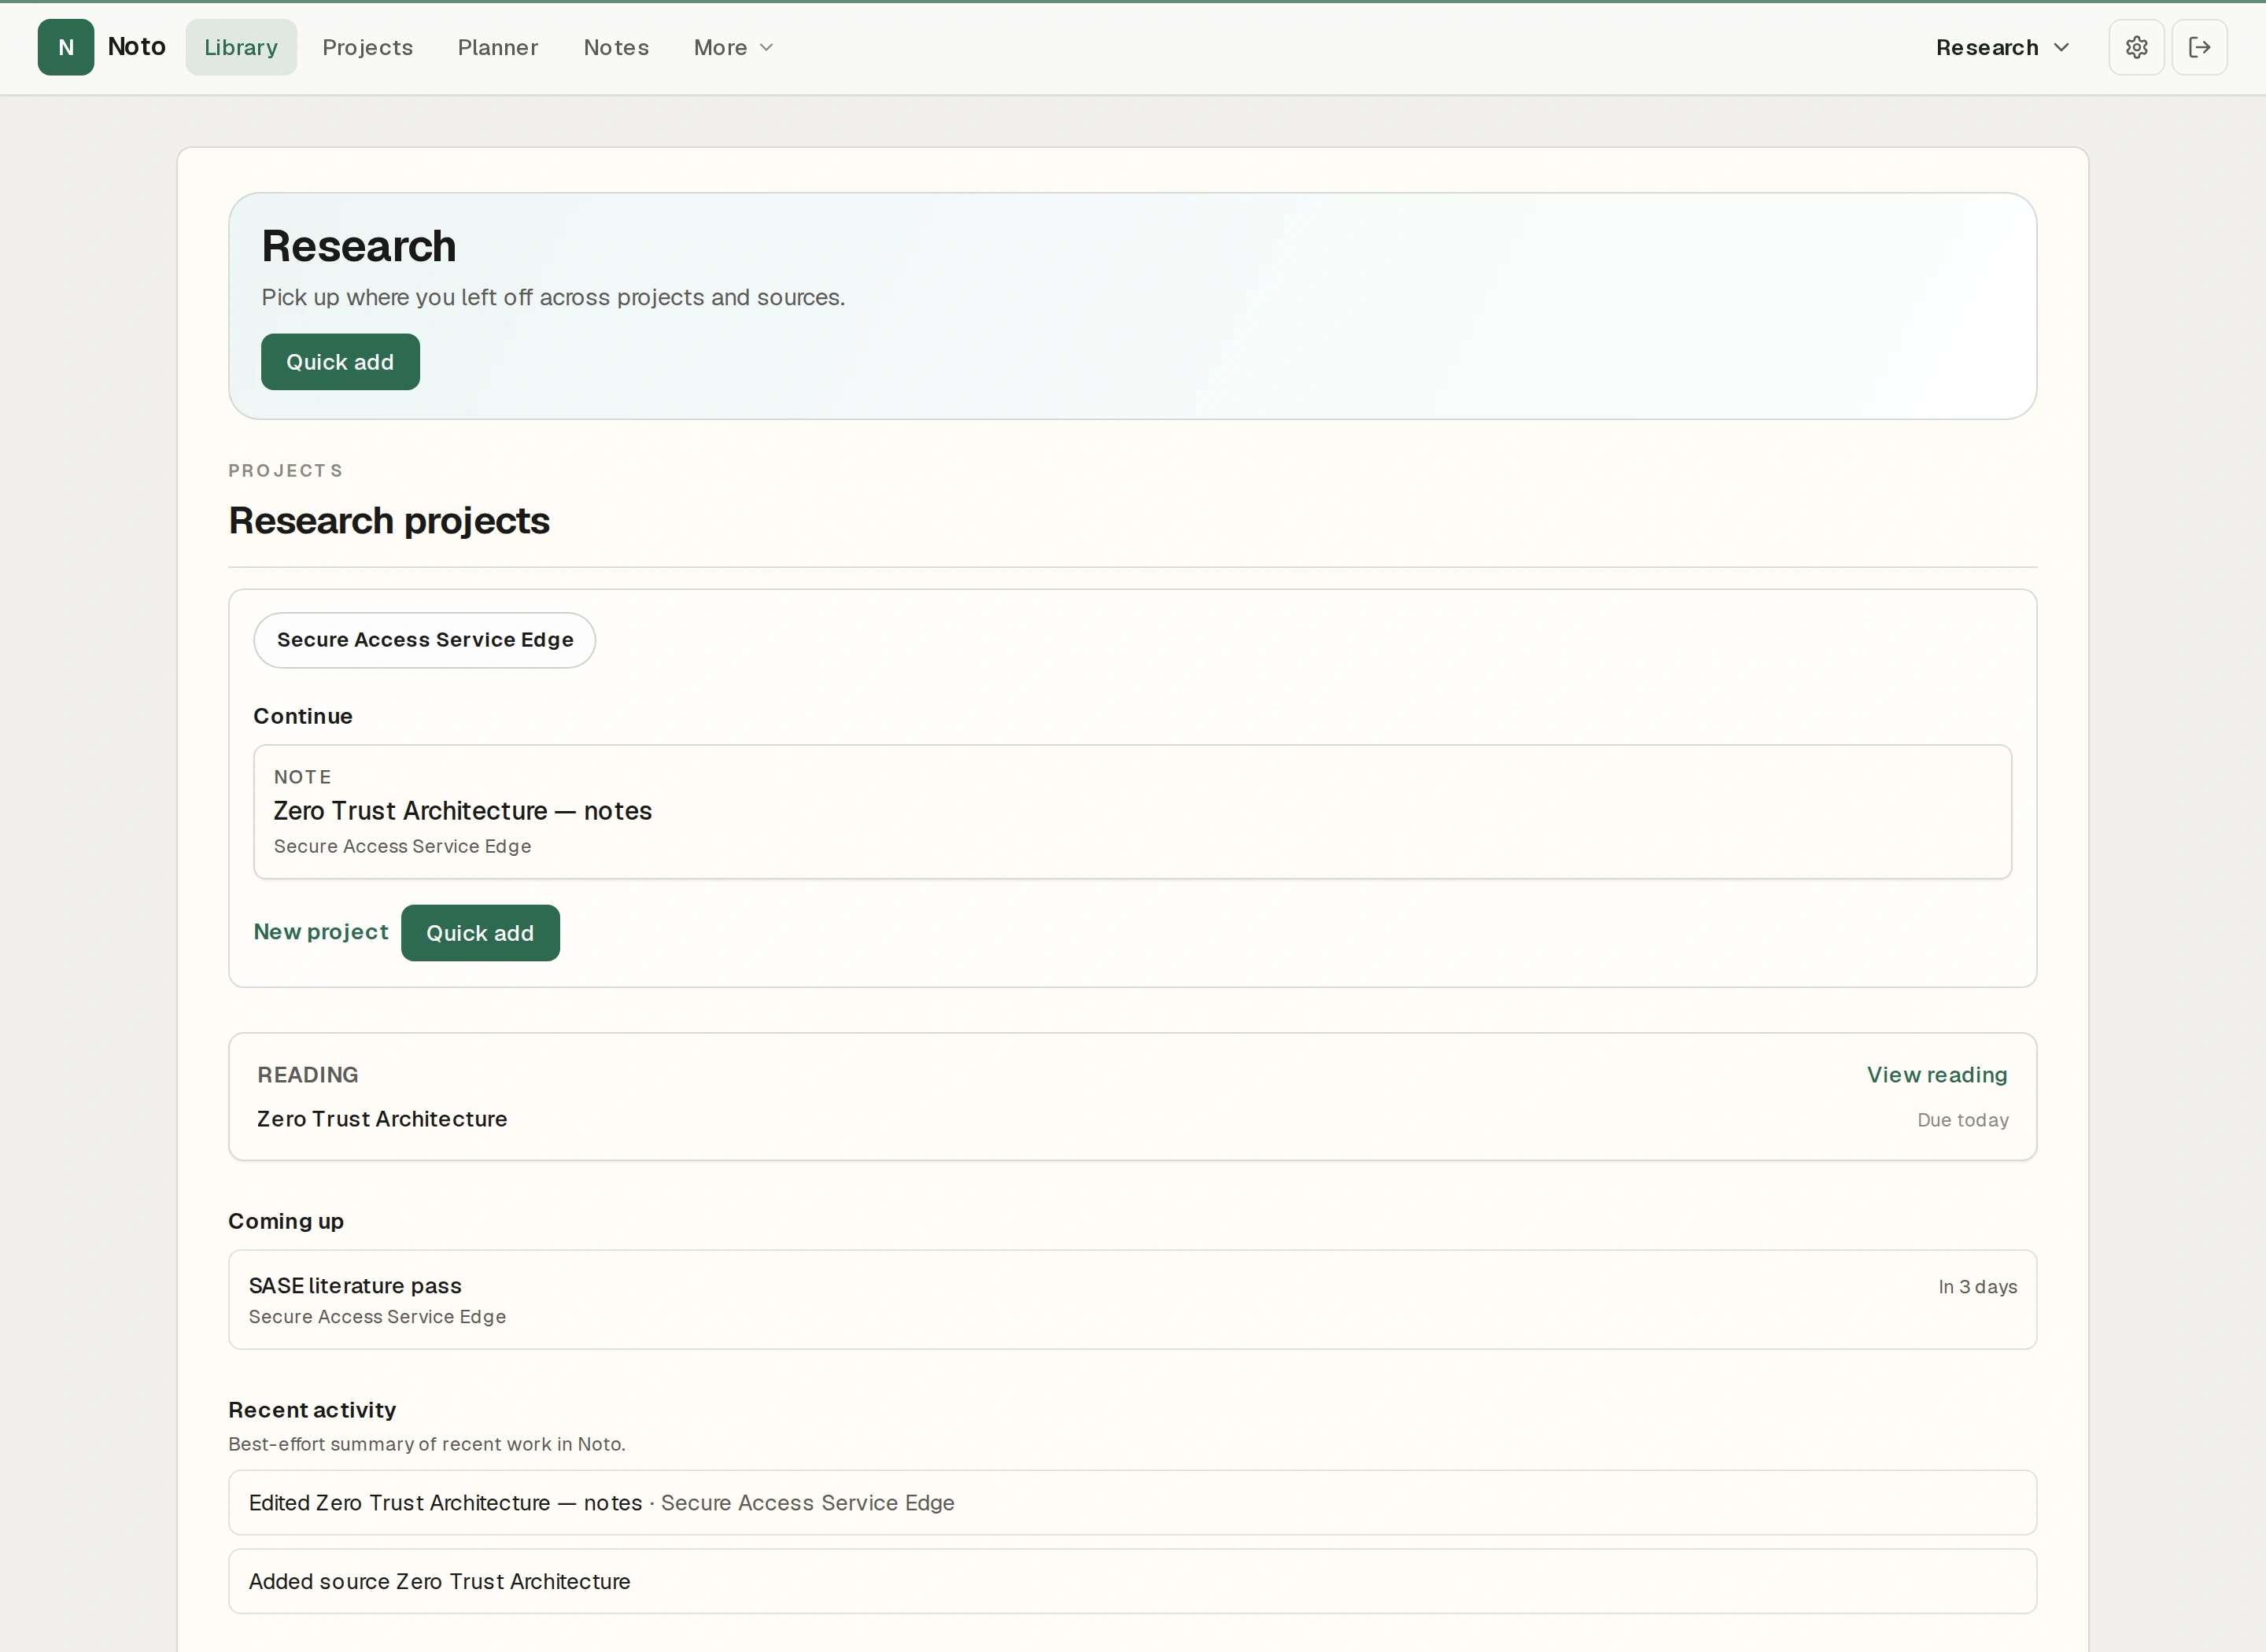Image resolution: width=2266 pixels, height=1652 pixels.
Task: Open the Library tab
Action: (x=241, y=47)
